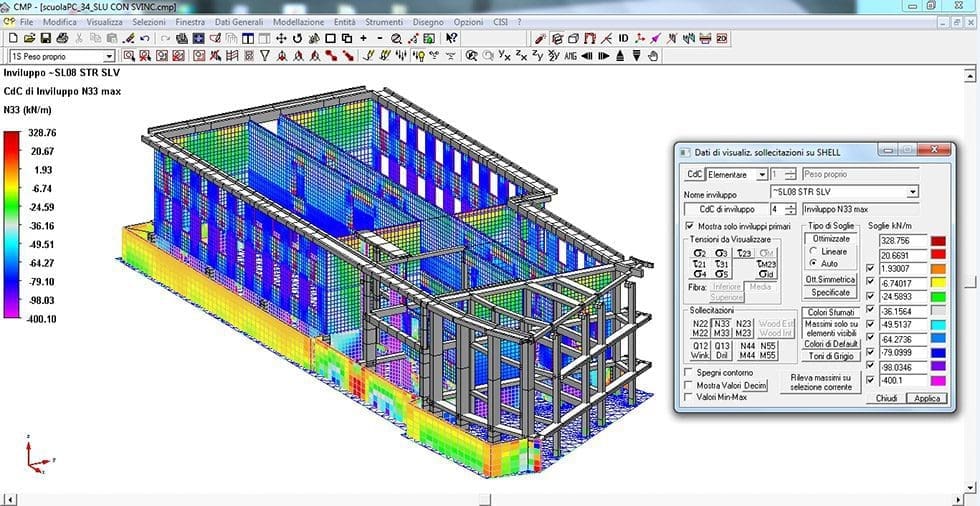This screenshot has width=980, height=506.
Task: Click the zoom in plus icon
Action: (x=363, y=38)
